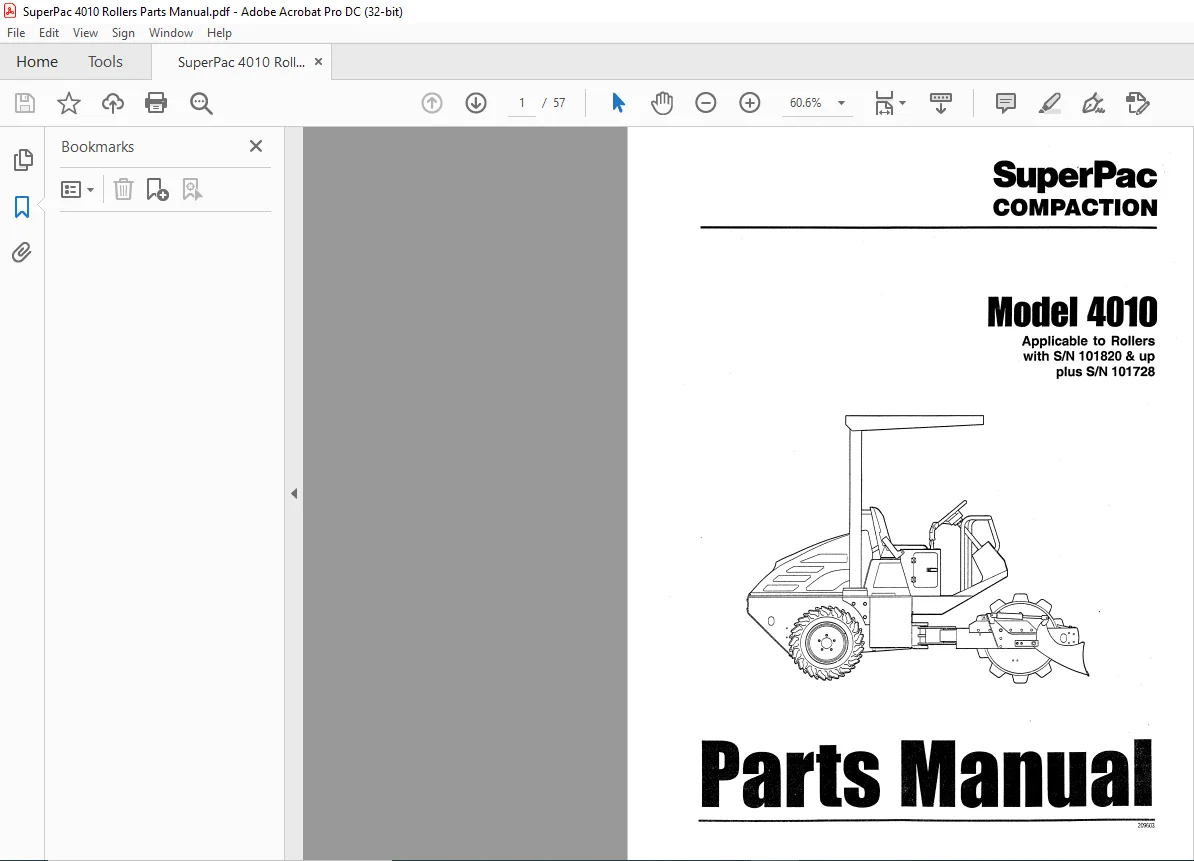
Task: Collapse the navigation pane arrow
Action: tap(294, 493)
